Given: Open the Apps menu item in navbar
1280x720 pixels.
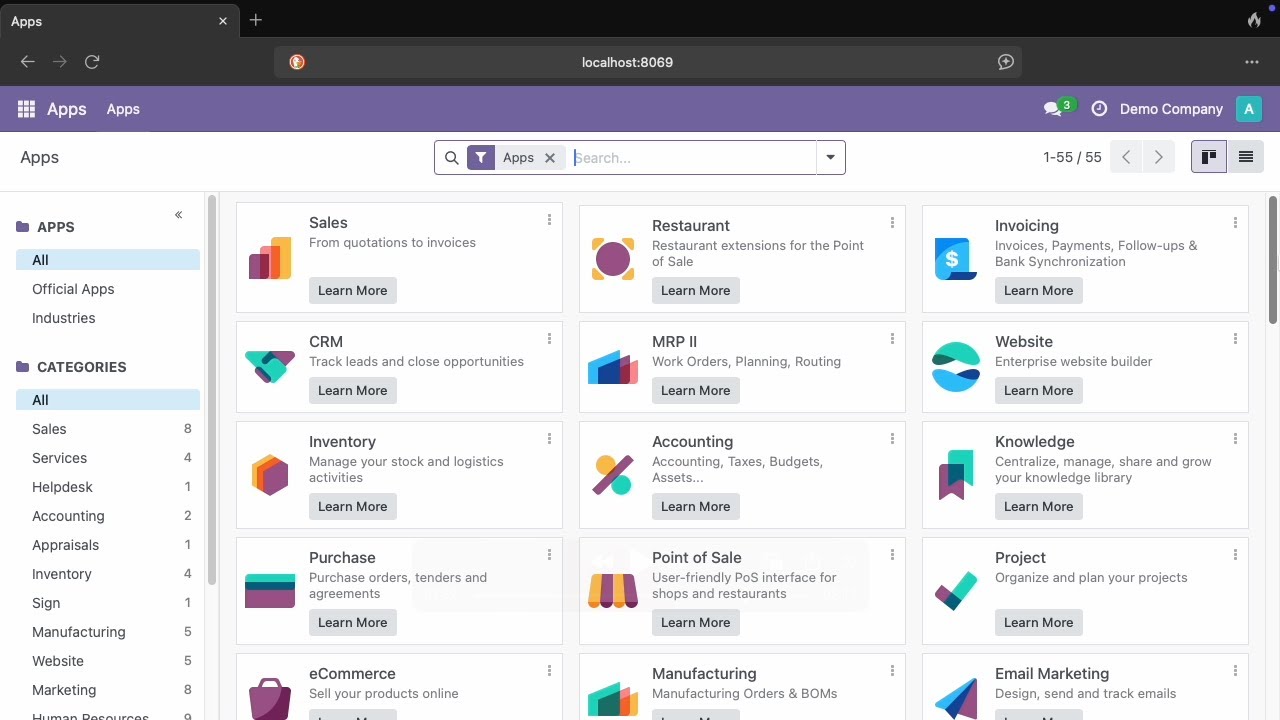Looking at the screenshot, I should [123, 109].
